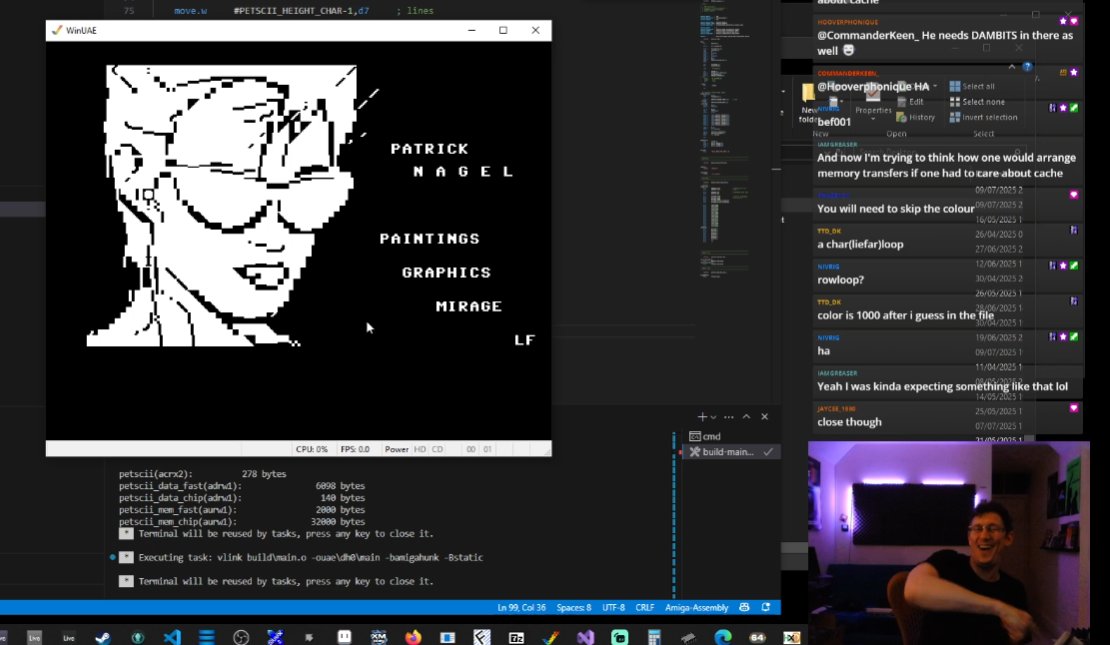Open the new terminal launch profile dropdown

coord(713,417)
